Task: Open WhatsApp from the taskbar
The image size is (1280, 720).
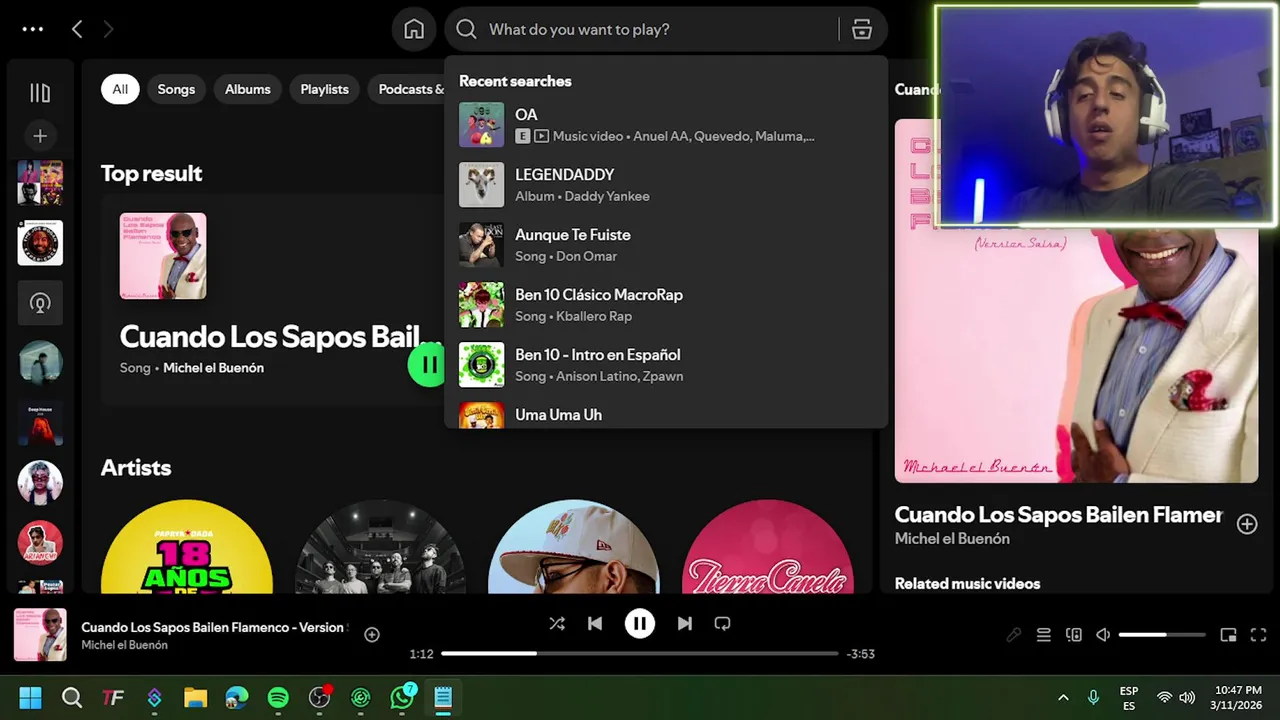Action: point(402,697)
